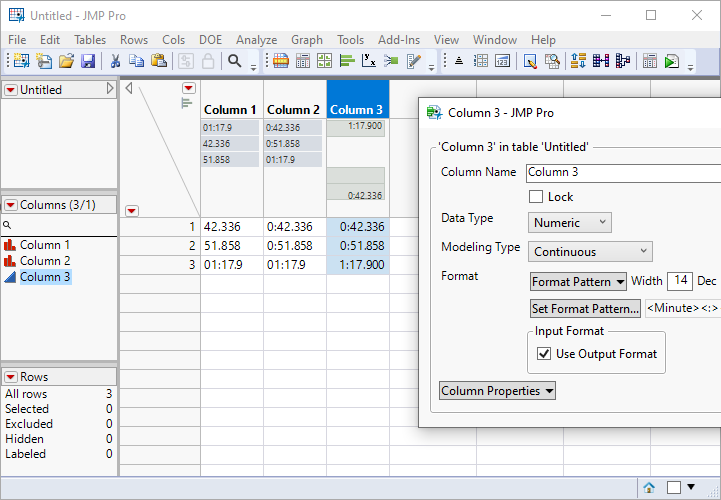Select the Column 2 header

293,109
